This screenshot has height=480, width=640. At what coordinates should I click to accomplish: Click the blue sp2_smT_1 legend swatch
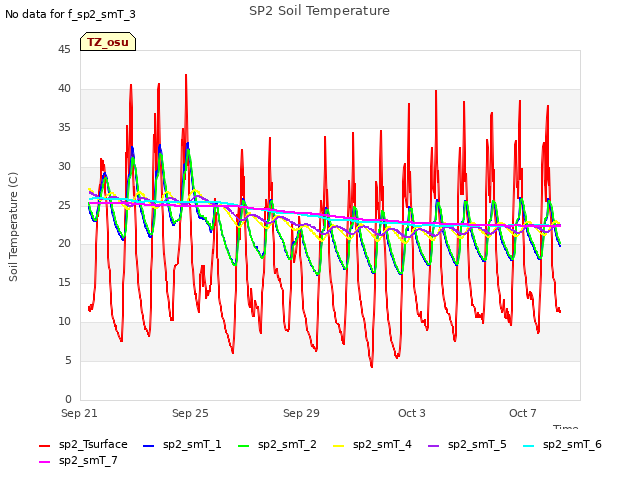[149, 446]
